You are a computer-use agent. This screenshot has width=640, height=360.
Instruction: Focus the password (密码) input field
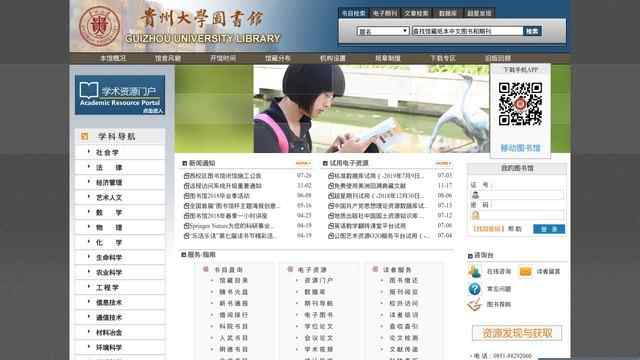click(522, 215)
